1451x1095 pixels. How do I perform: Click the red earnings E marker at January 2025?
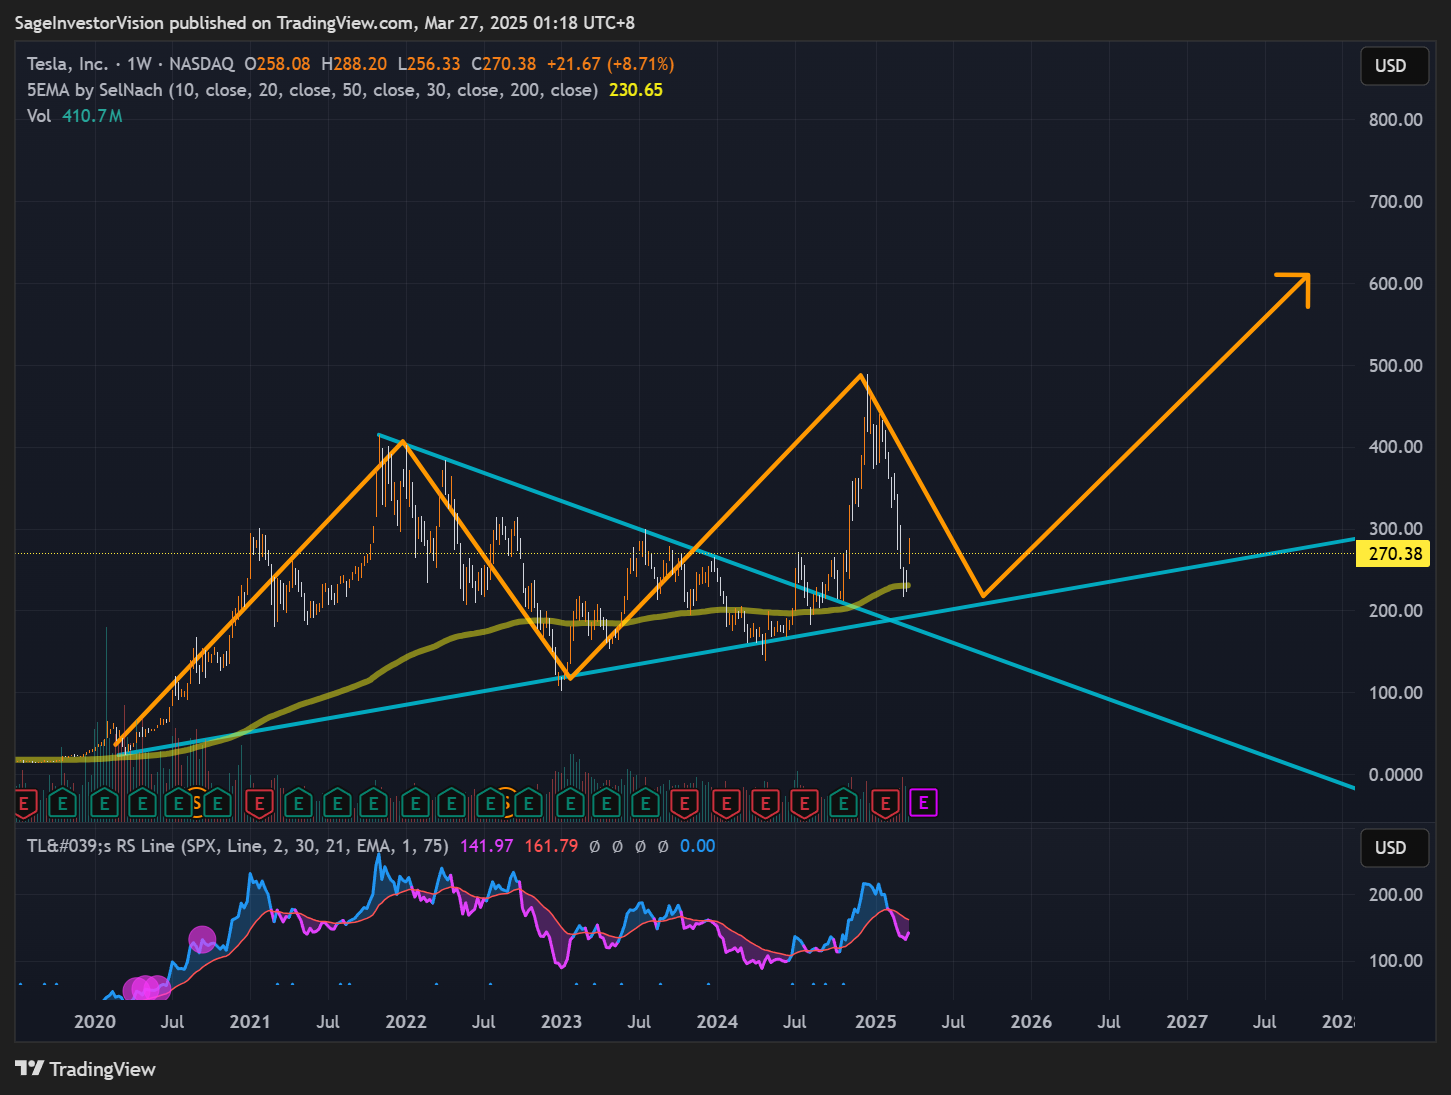[x=885, y=803]
